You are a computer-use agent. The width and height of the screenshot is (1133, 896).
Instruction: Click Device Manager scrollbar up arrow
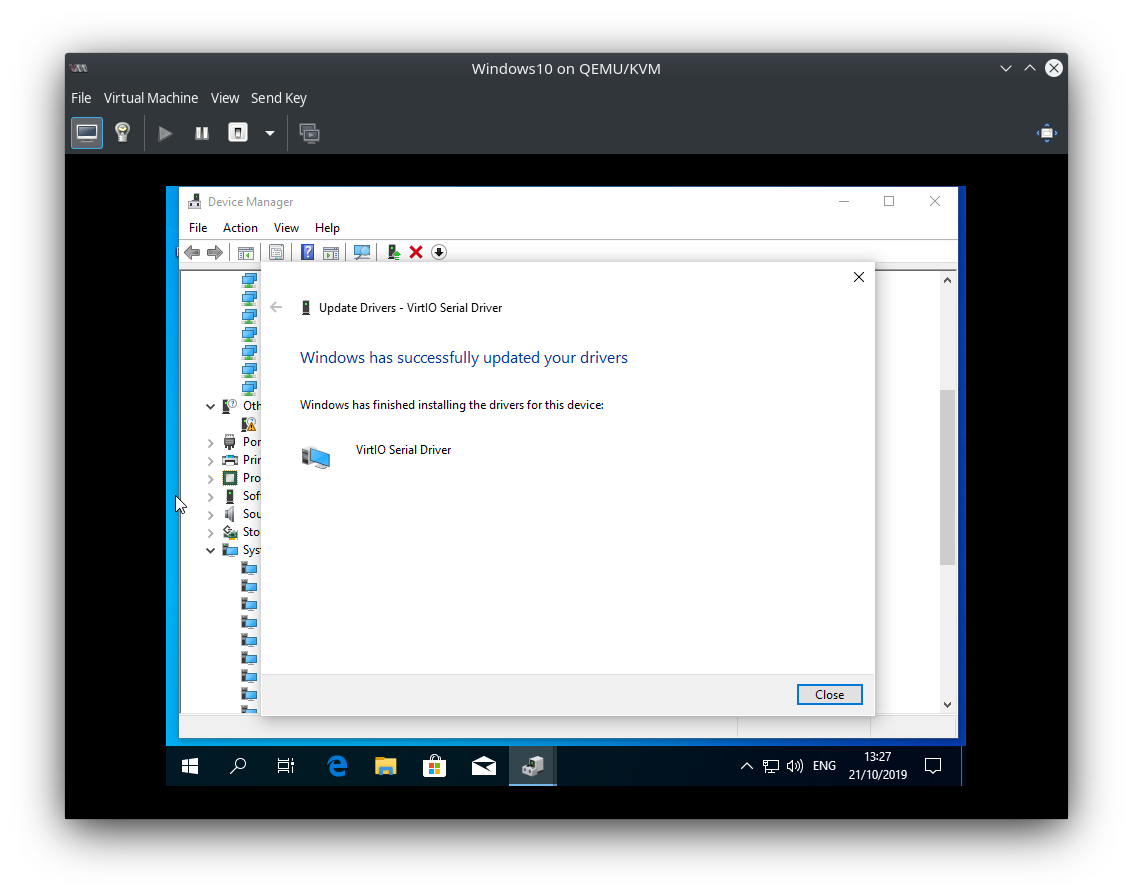[x=947, y=280]
